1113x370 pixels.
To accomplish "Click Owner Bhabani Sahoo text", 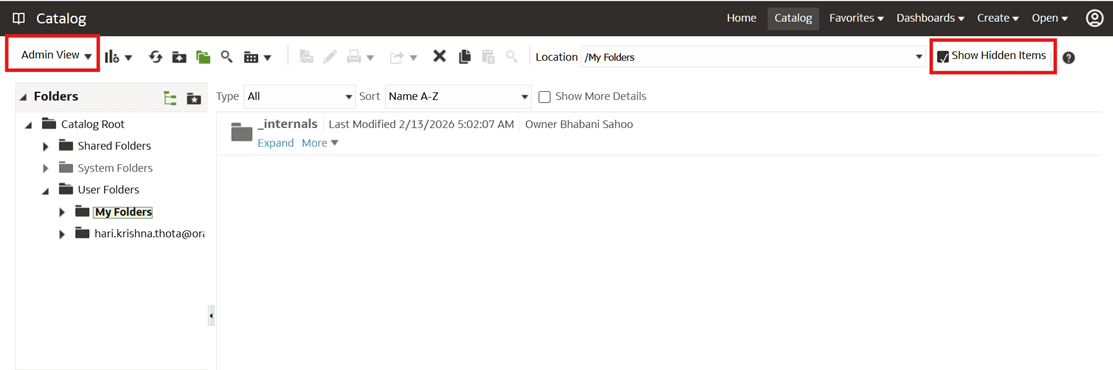I will [x=579, y=124].
